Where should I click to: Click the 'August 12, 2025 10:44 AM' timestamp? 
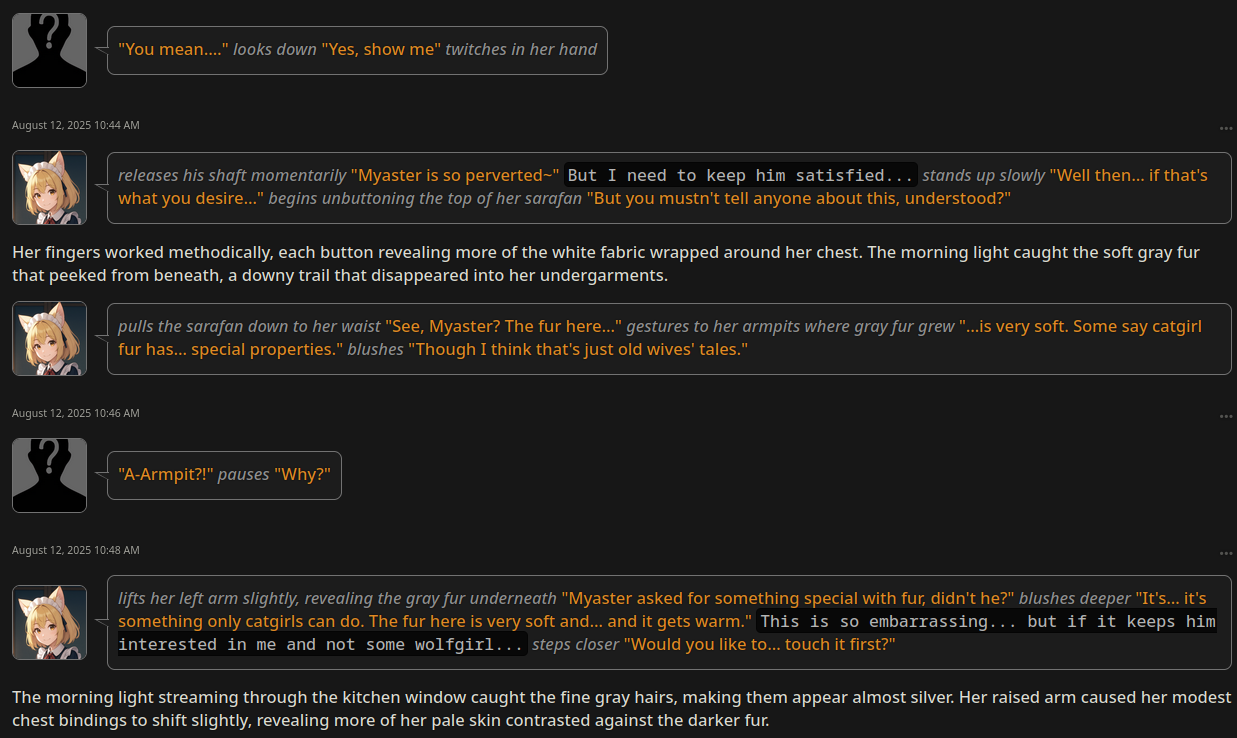click(x=76, y=125)
